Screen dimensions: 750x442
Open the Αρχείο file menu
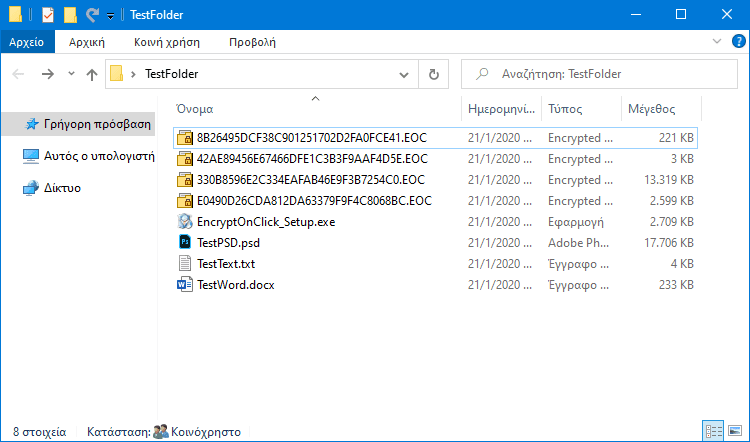(x=27, y=42)
